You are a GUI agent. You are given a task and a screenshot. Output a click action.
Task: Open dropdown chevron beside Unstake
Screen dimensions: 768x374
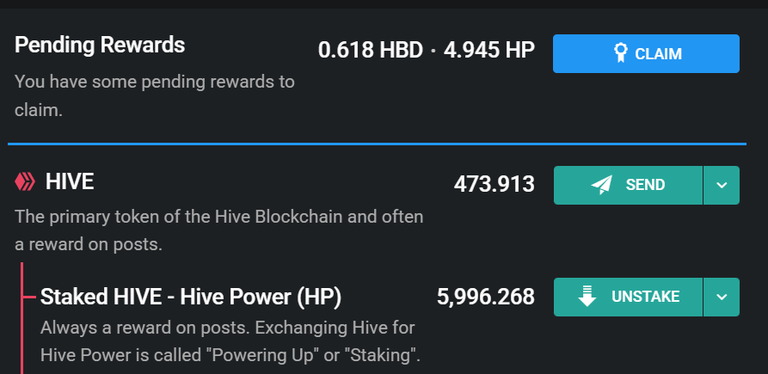[721, 297]
